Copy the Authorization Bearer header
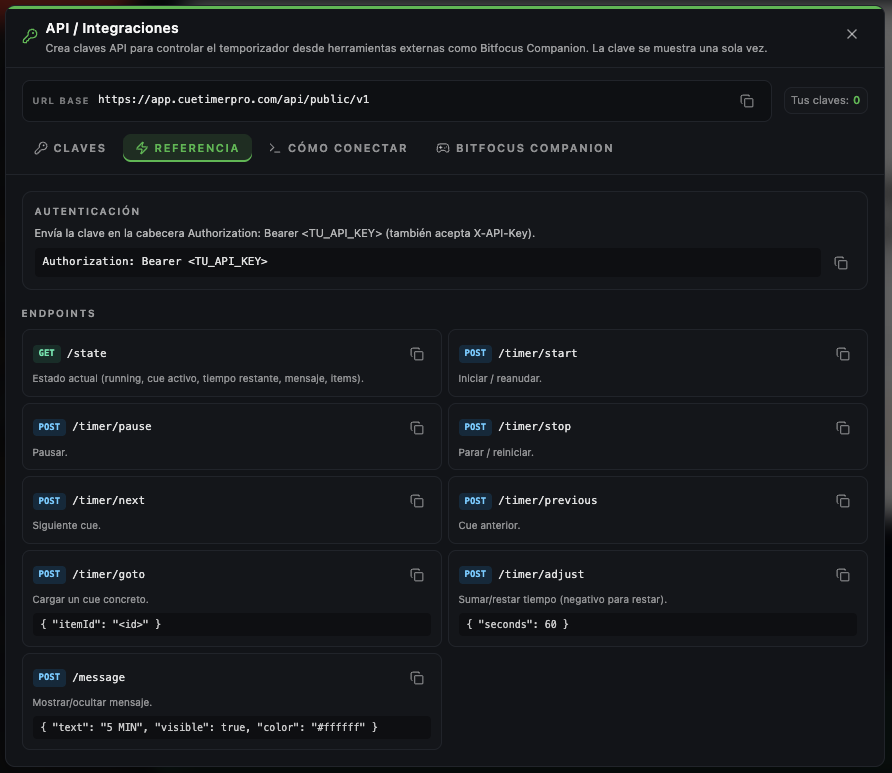The image size is (892, 773). (840, 263)
